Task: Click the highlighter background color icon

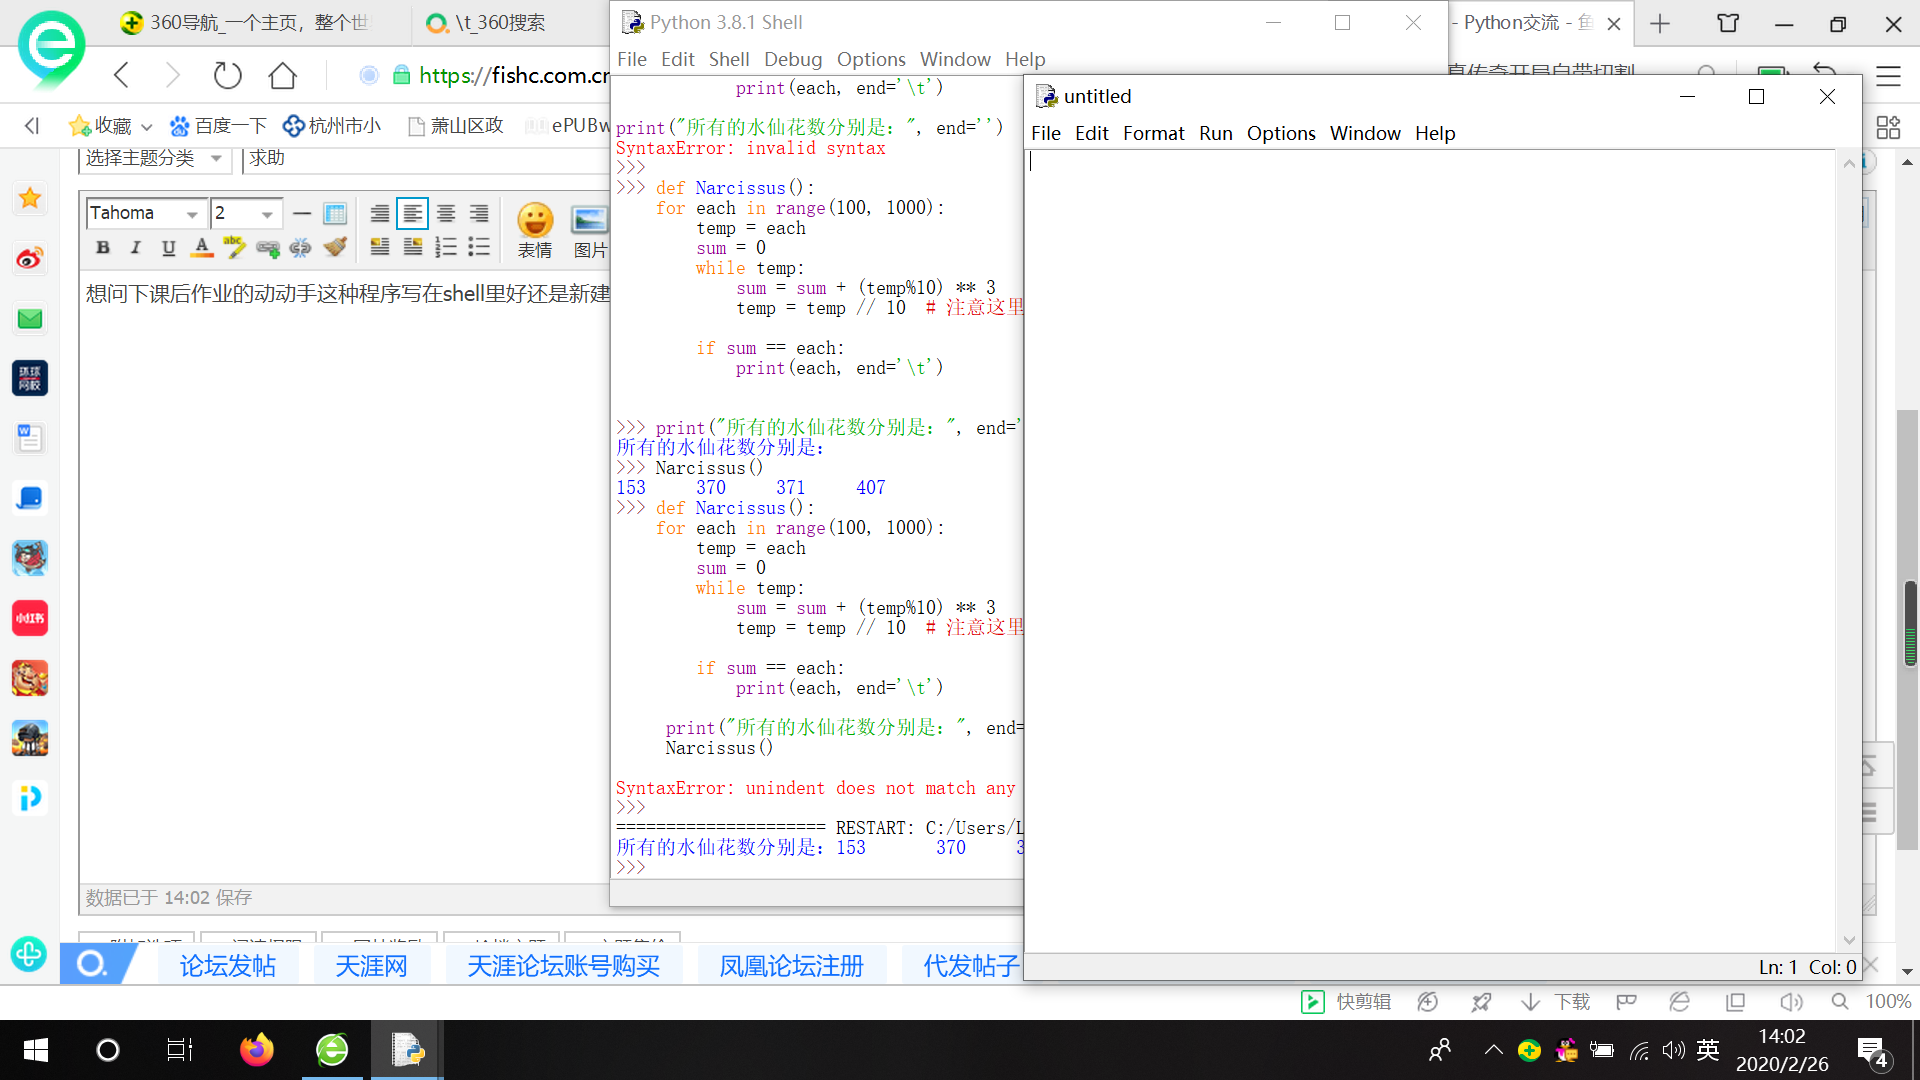Action: coord(234,247)
